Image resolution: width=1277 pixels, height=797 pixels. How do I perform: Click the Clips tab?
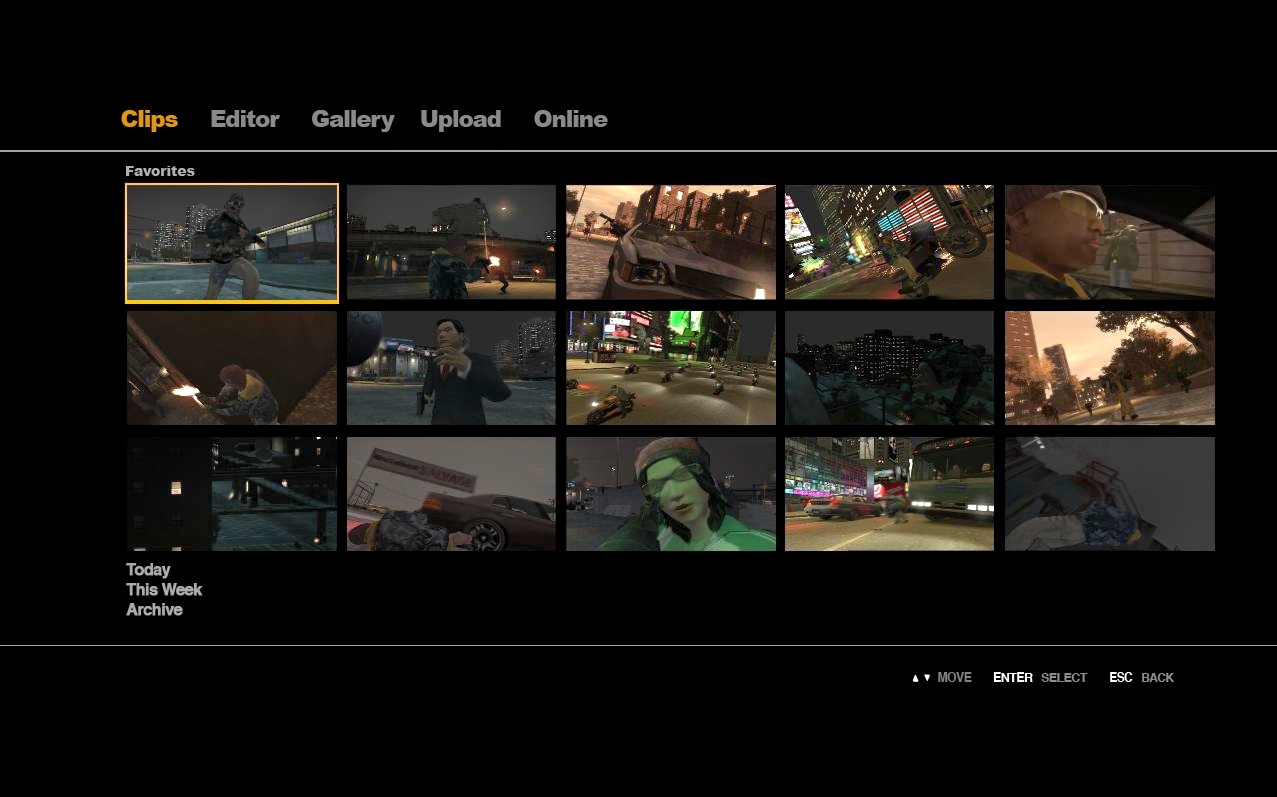149,119
